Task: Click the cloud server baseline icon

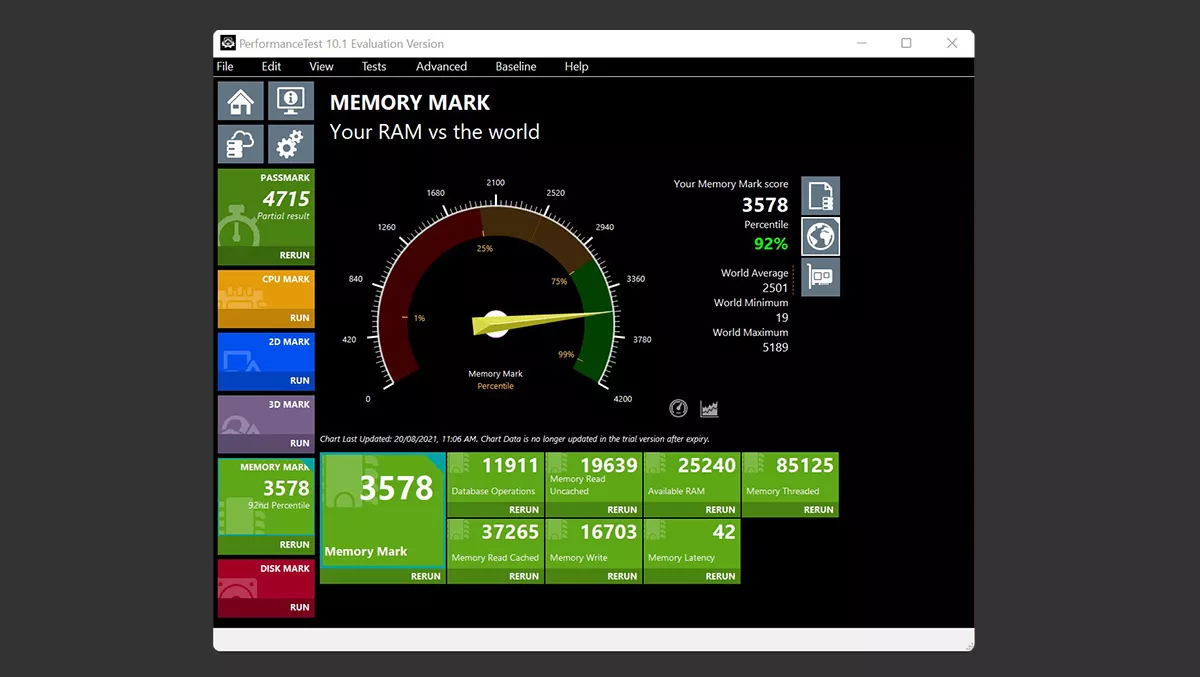Action: point(241,145)
